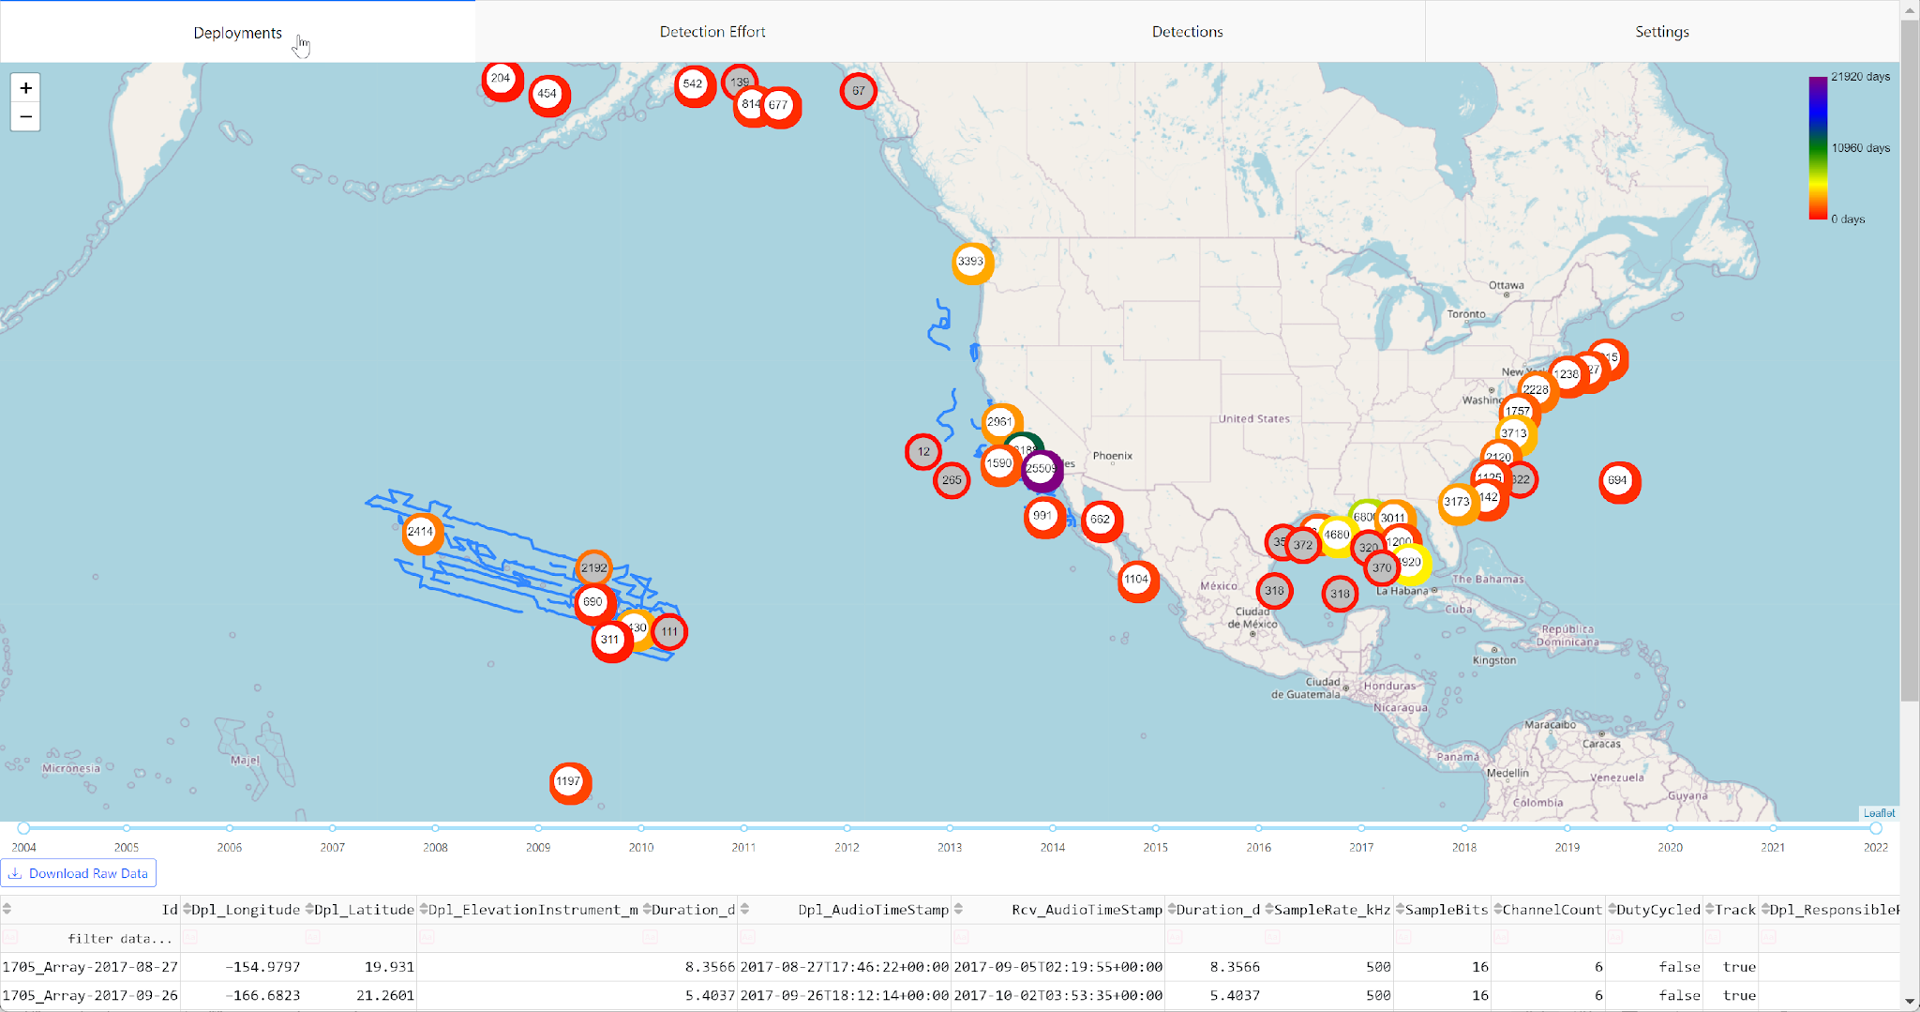Sort table by Dpl_Latitude column arrows

coord(310,909)
